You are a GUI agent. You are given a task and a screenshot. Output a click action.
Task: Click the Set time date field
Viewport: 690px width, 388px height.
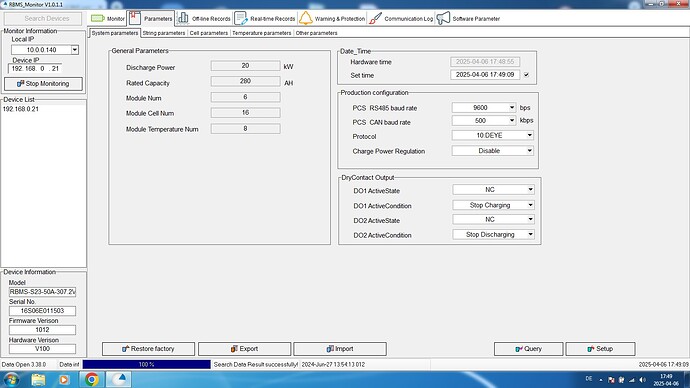[x=485, y=75]
